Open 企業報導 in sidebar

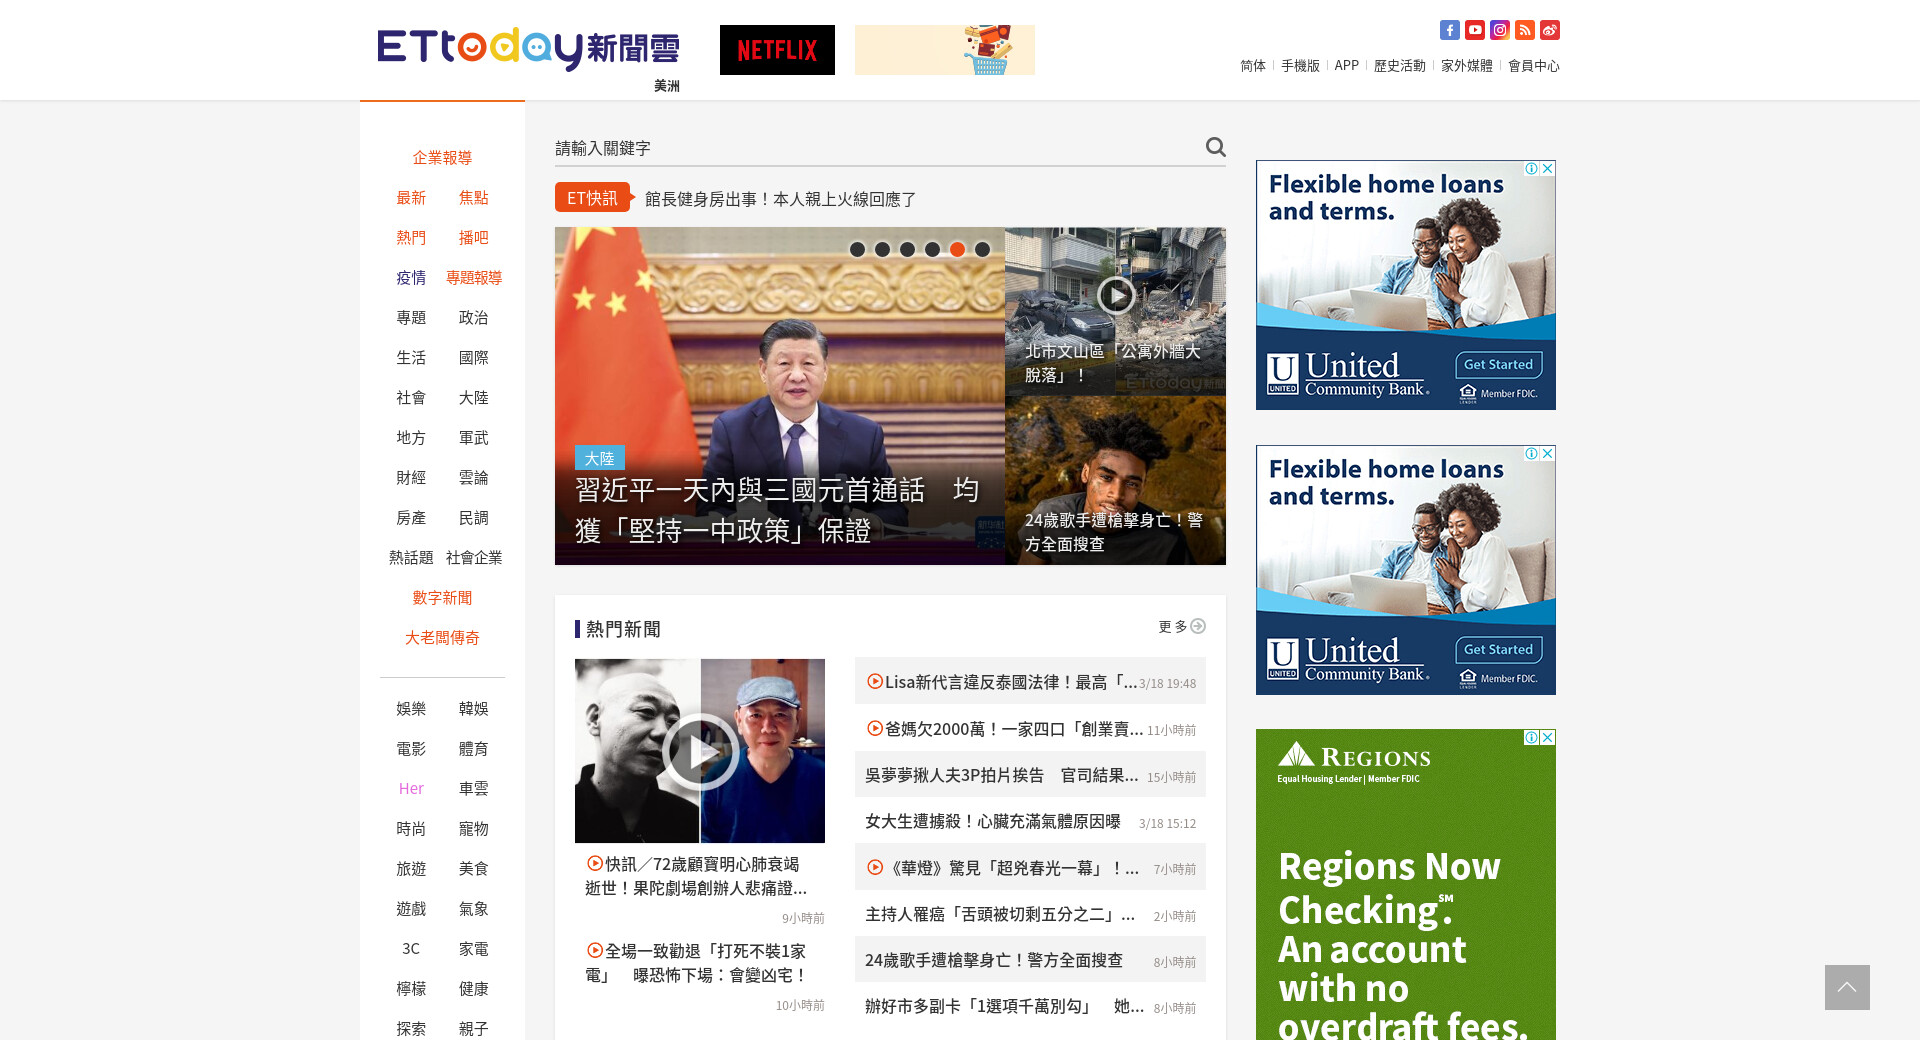[x=442, y=158]
